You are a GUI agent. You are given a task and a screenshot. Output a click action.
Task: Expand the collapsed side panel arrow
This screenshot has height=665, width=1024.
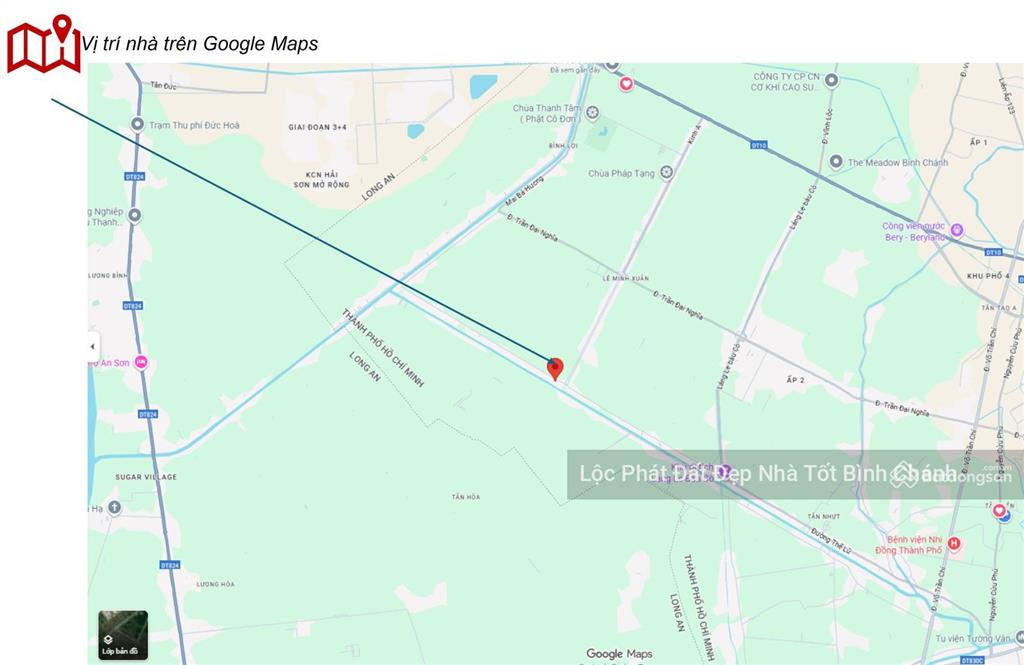93,346
